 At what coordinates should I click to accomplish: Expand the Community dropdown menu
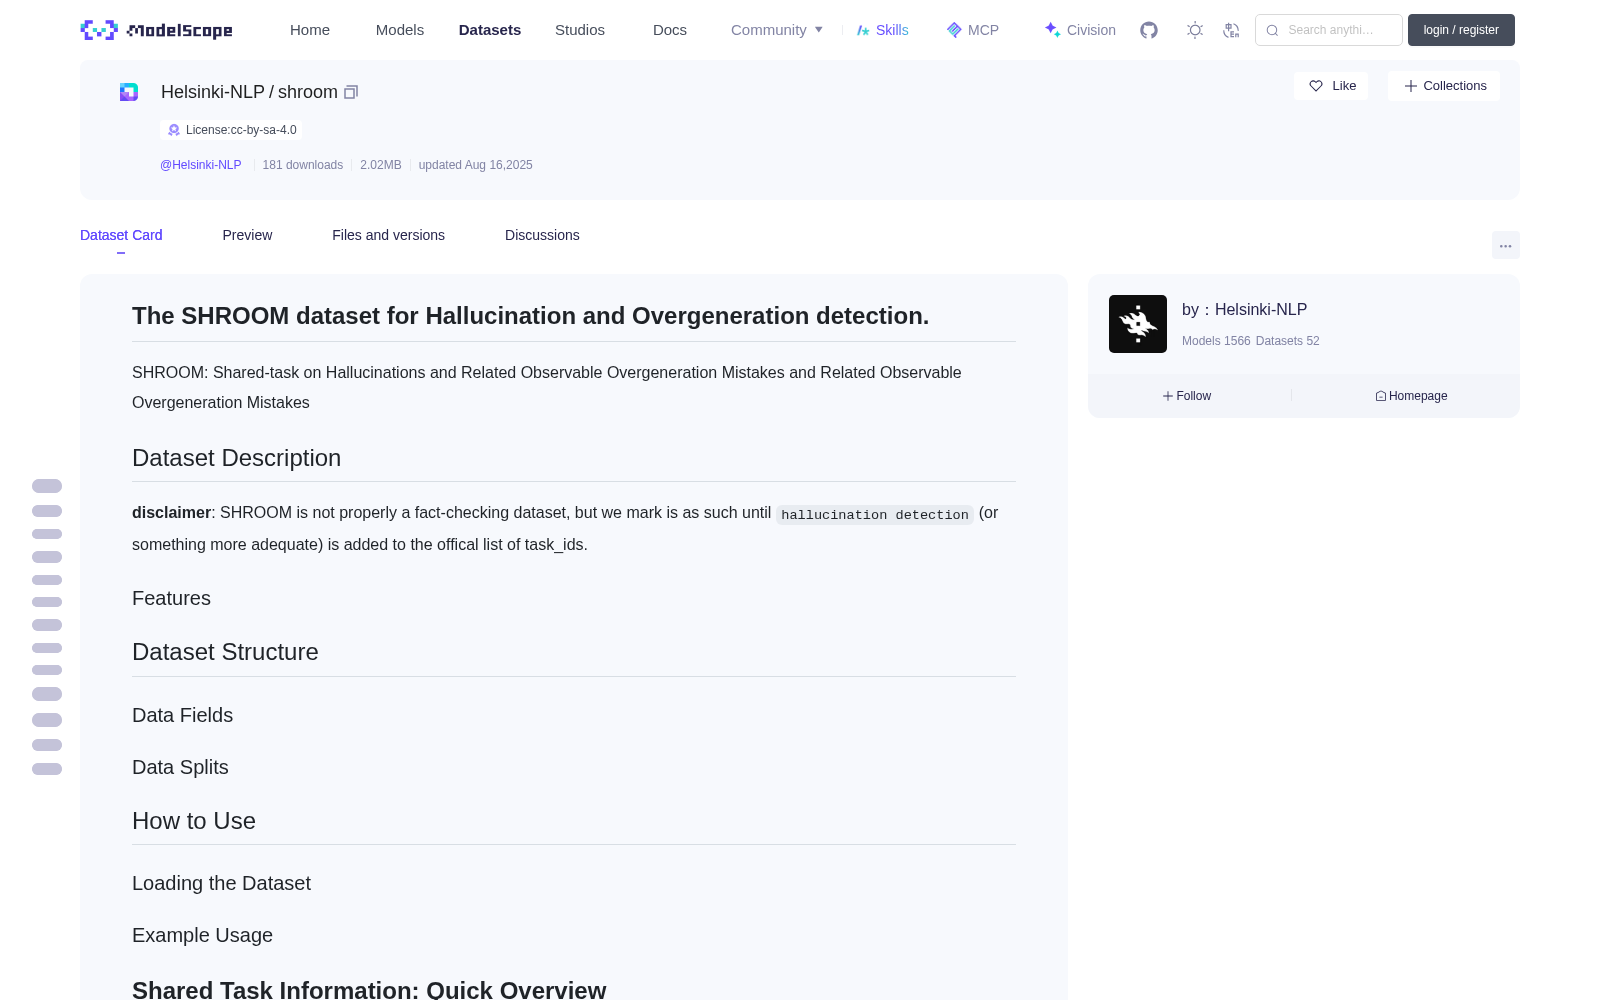point(777,30)
